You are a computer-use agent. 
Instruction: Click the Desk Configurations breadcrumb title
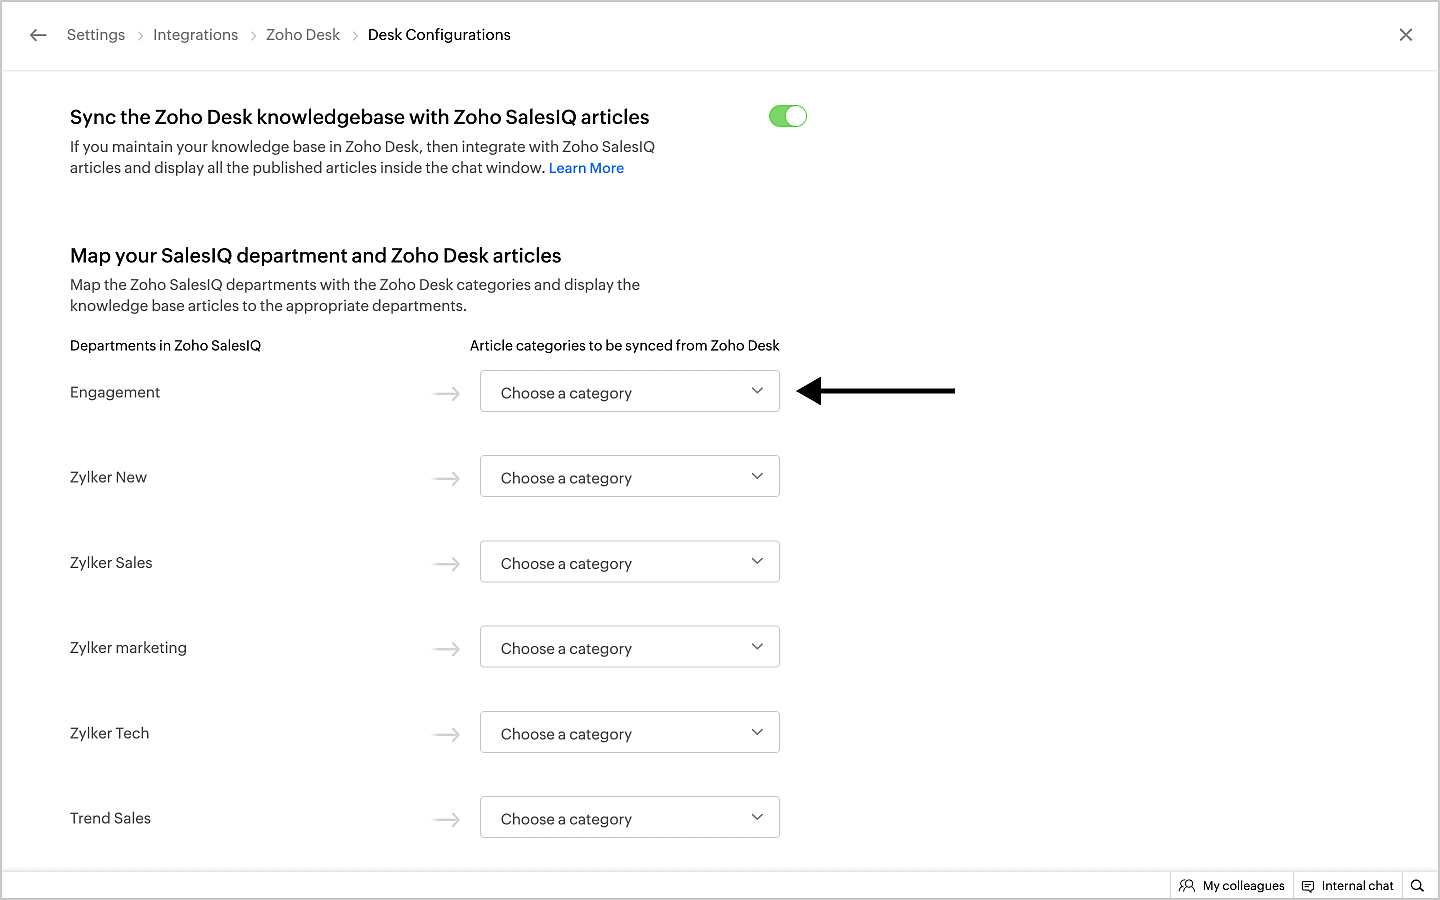[439, 35]
